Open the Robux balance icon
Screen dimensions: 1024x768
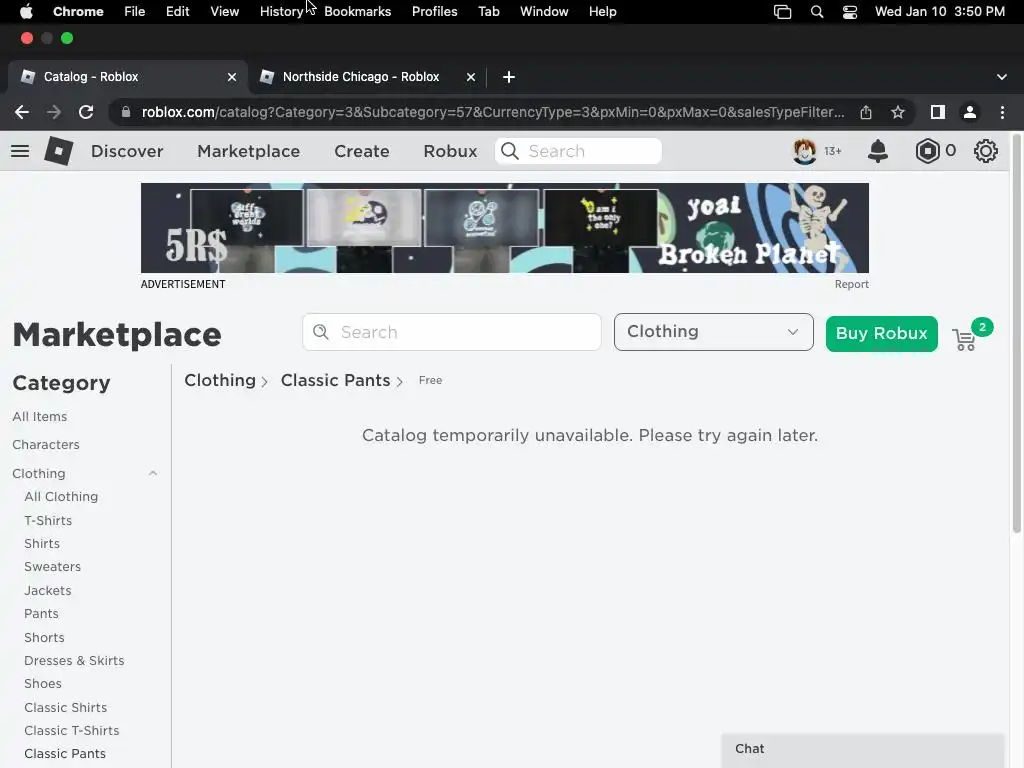[927, 151]
